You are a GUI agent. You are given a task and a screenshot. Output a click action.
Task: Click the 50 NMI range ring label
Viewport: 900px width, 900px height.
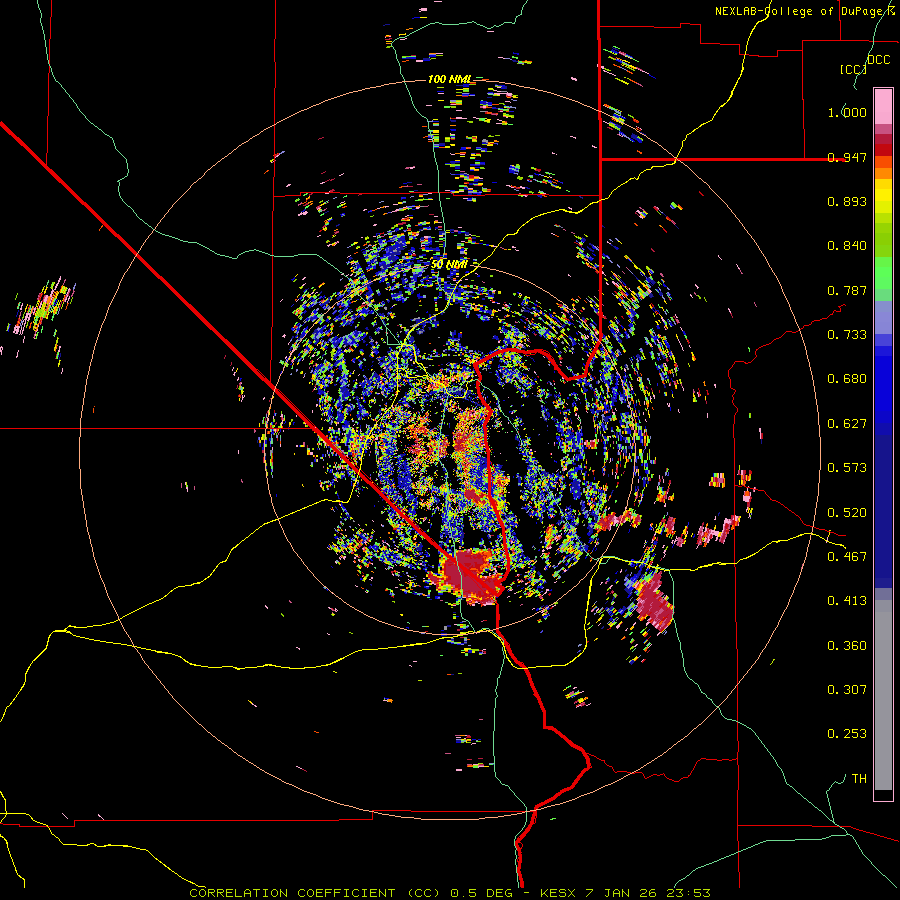(449, 264)
